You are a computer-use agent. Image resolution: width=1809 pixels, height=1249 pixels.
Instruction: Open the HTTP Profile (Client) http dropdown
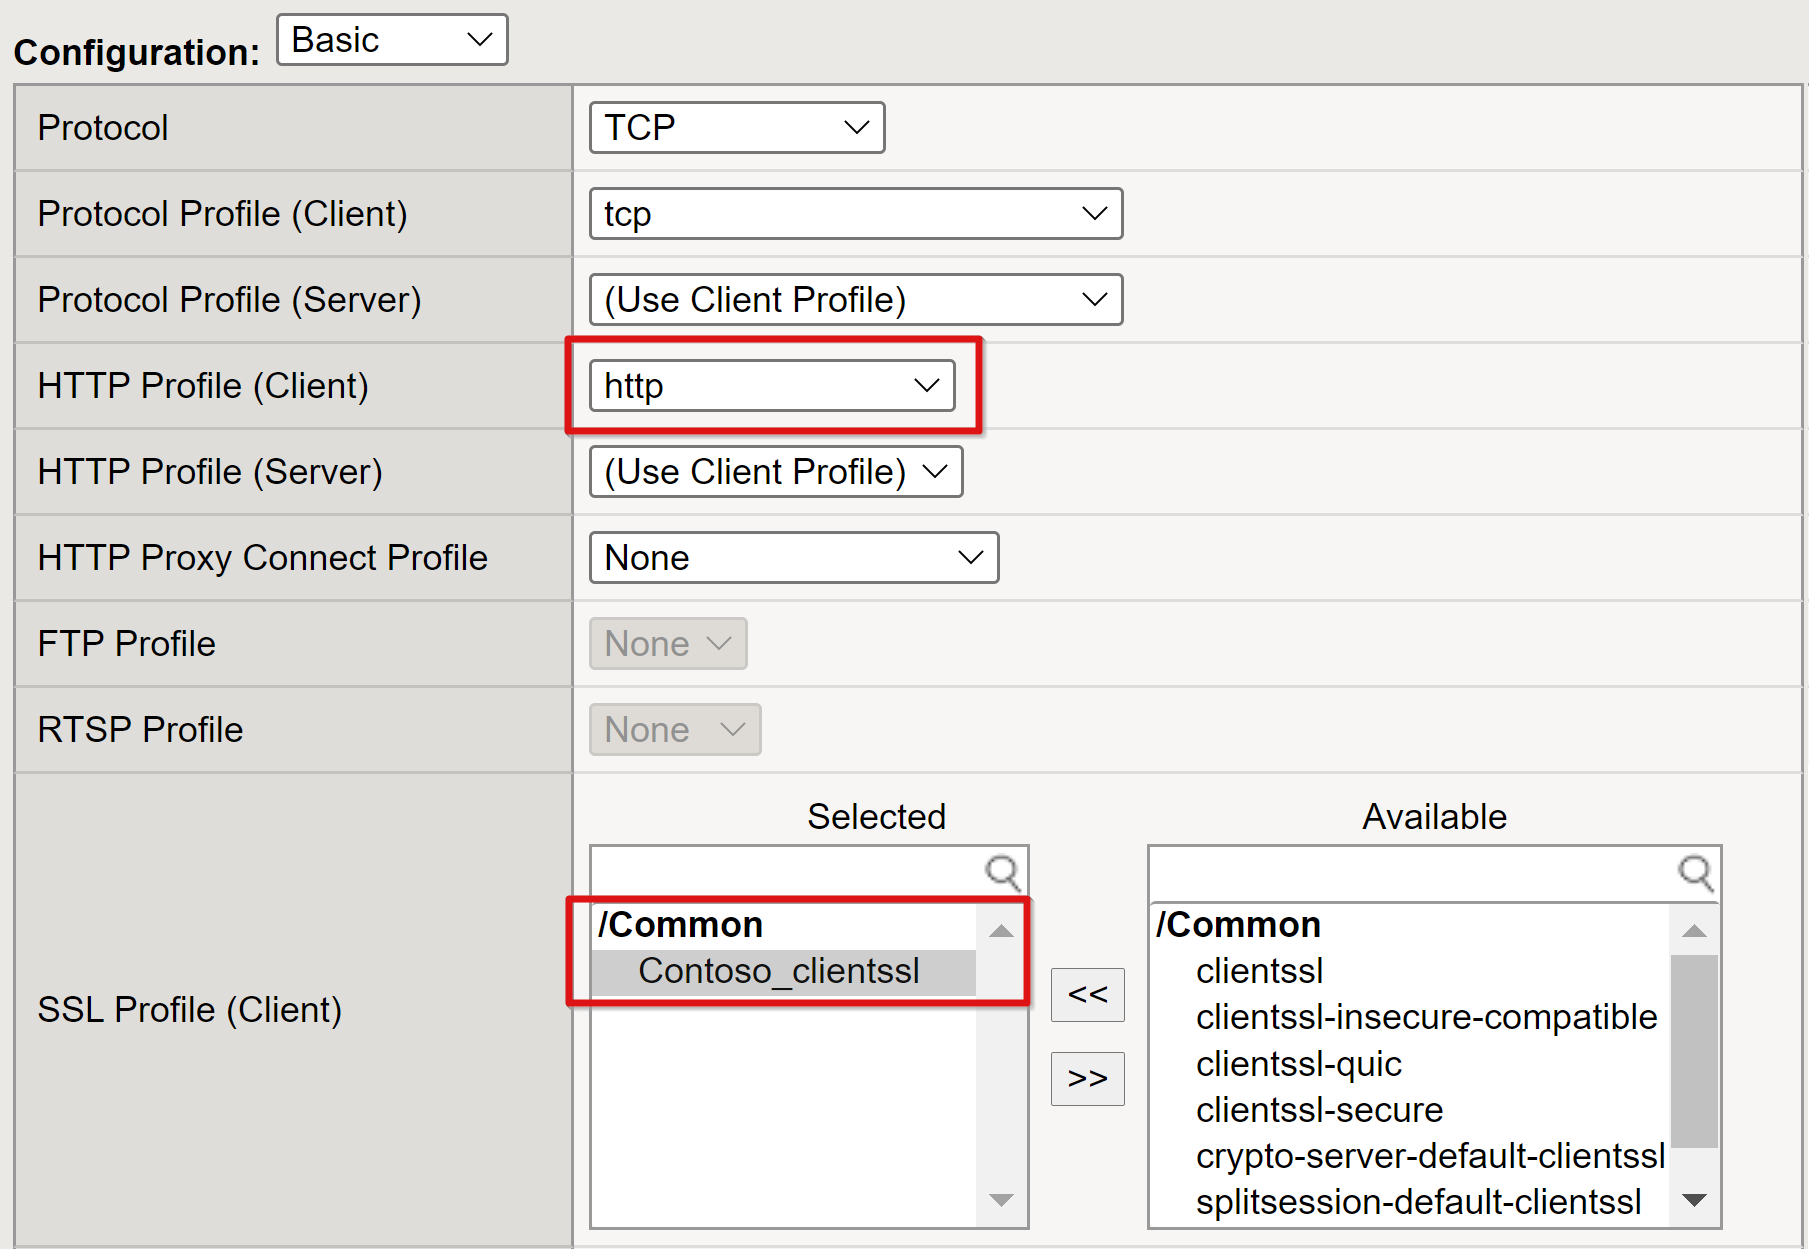[772, 385]
